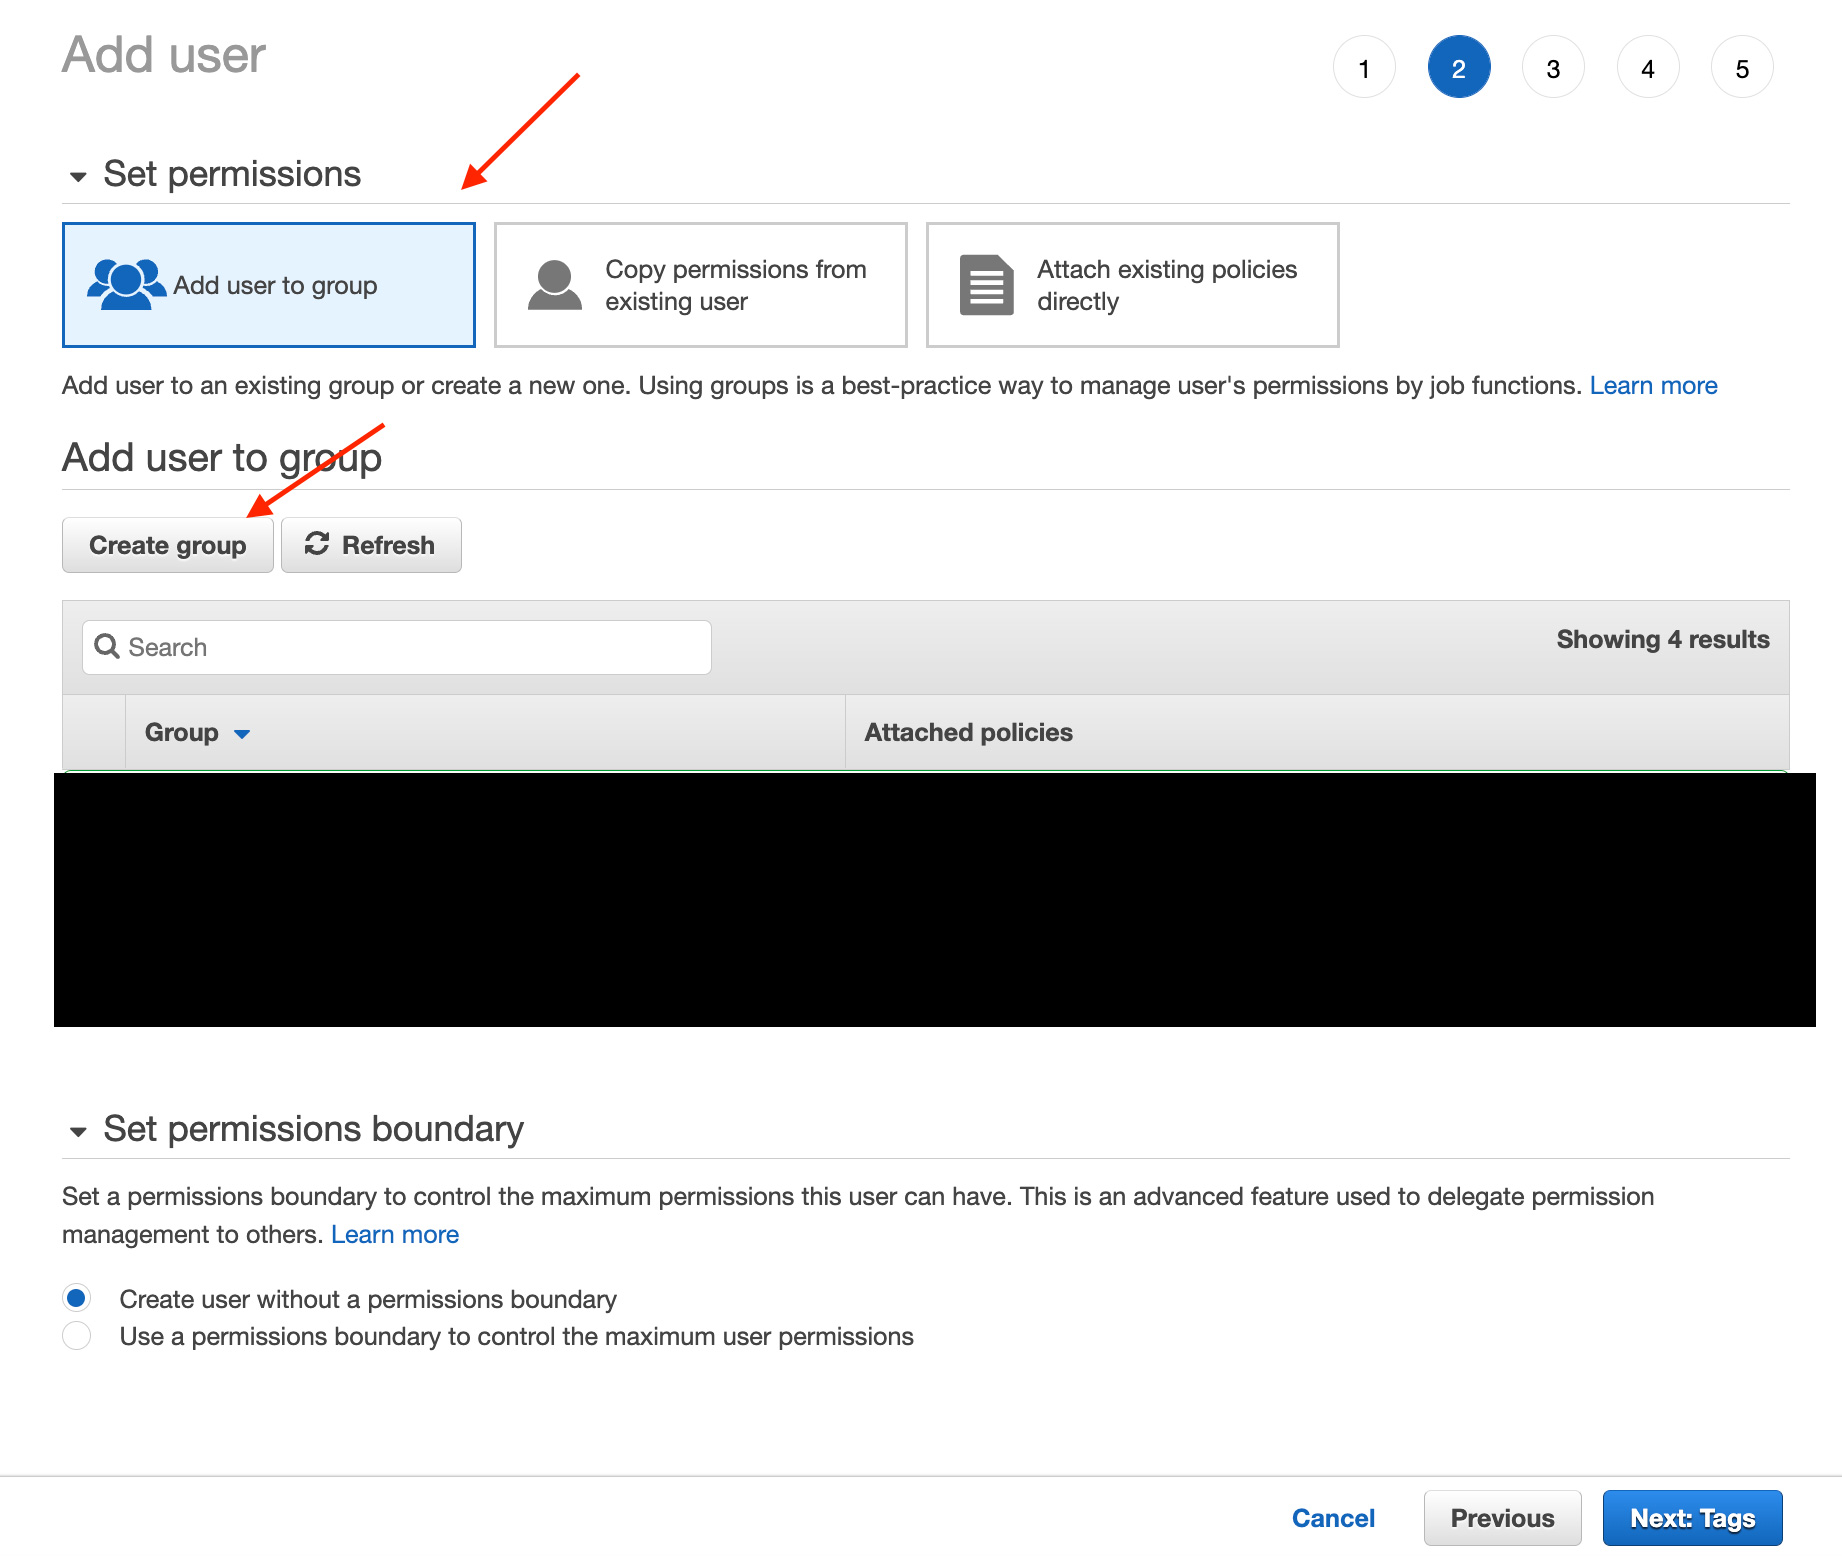Viewport: 1842px width, 1556px height.
Task: Go to wizard step 4
Action: click(1648, 68)
